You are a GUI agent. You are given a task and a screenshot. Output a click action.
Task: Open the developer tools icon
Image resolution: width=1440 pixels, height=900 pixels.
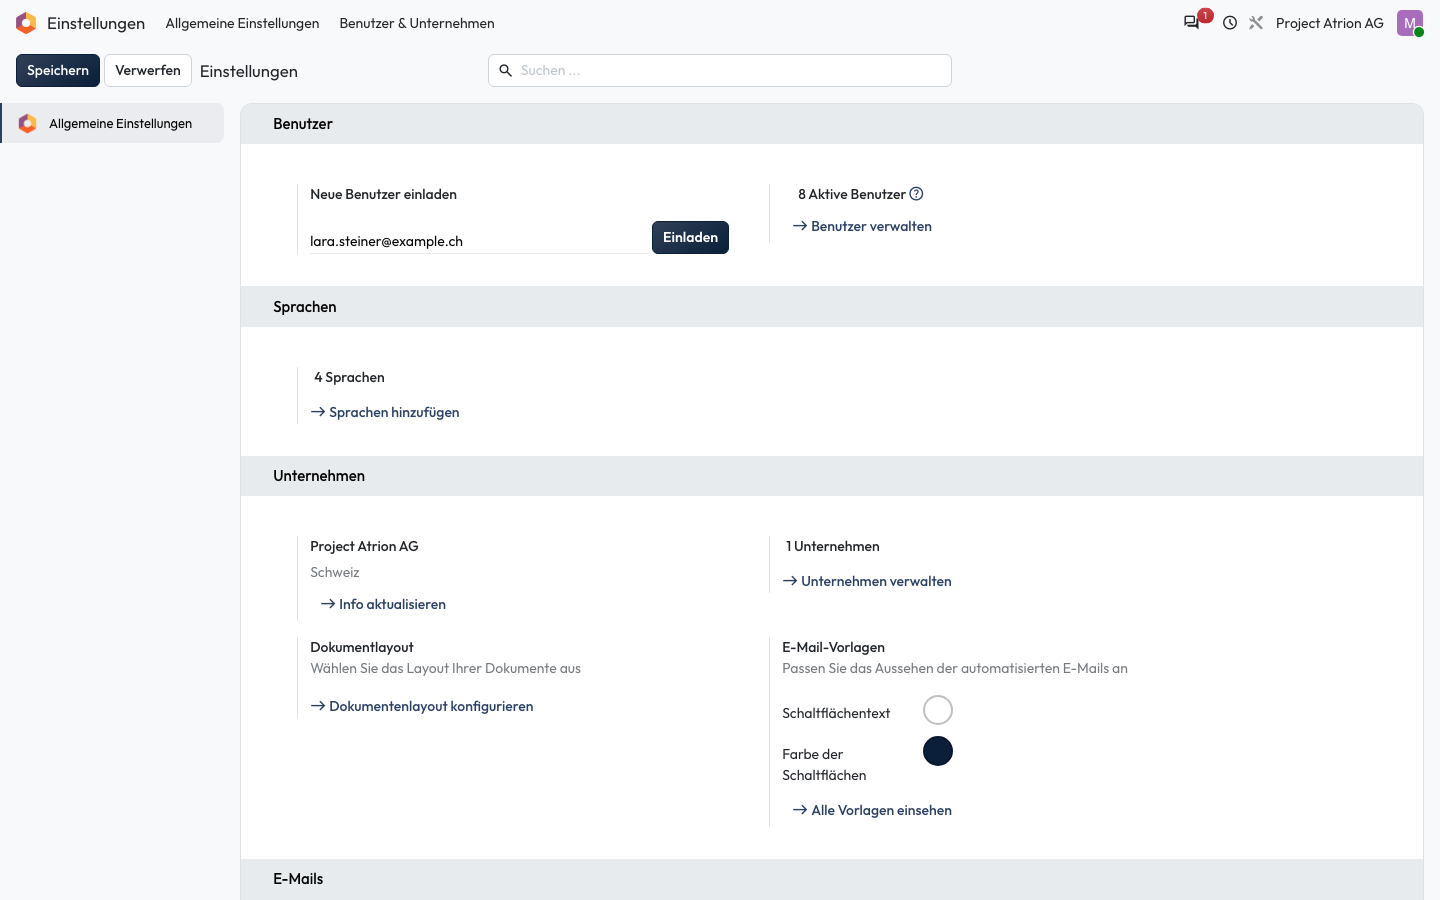(x=1256, y=23)
